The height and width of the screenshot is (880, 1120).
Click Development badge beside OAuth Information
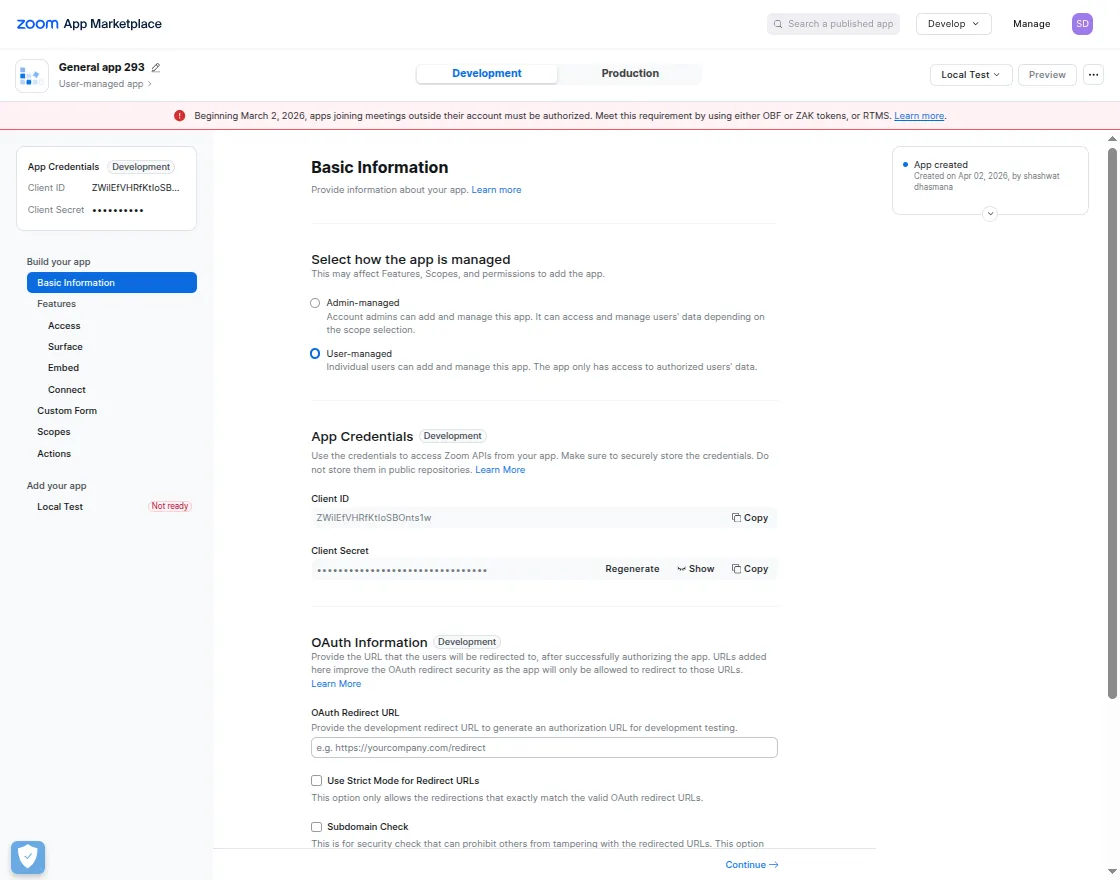tap(467, 642)
